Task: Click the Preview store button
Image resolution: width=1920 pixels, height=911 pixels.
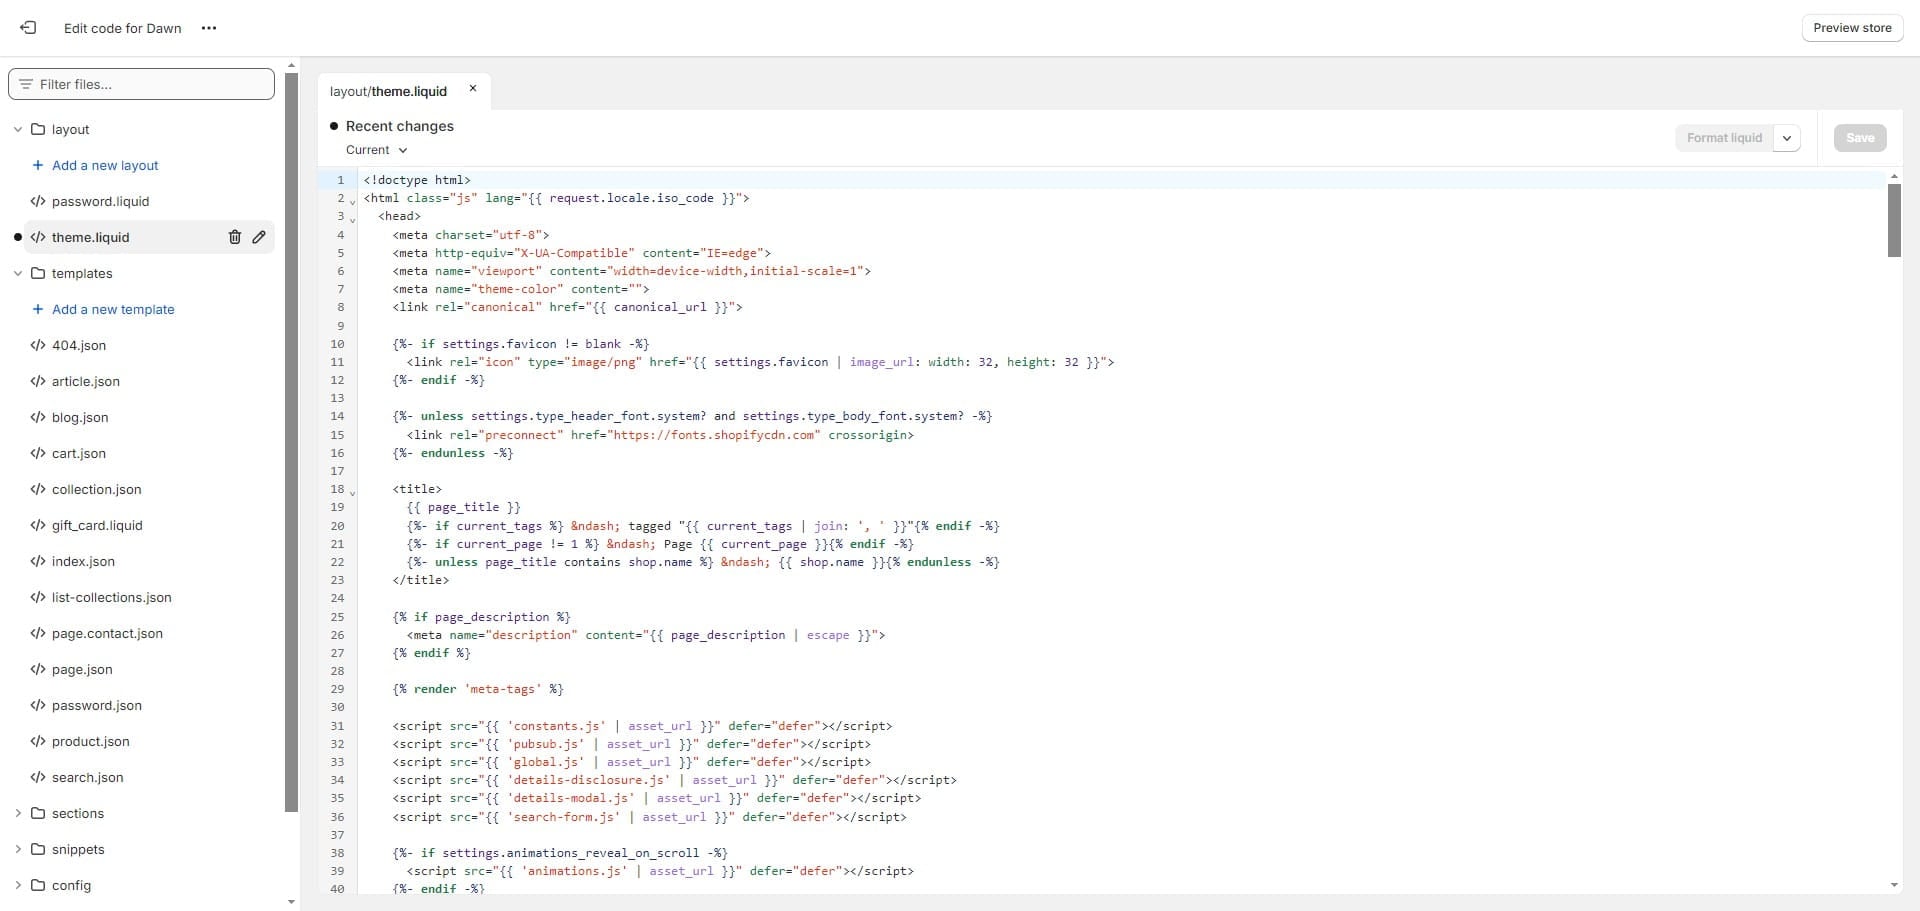Action: pos(1852,28)
